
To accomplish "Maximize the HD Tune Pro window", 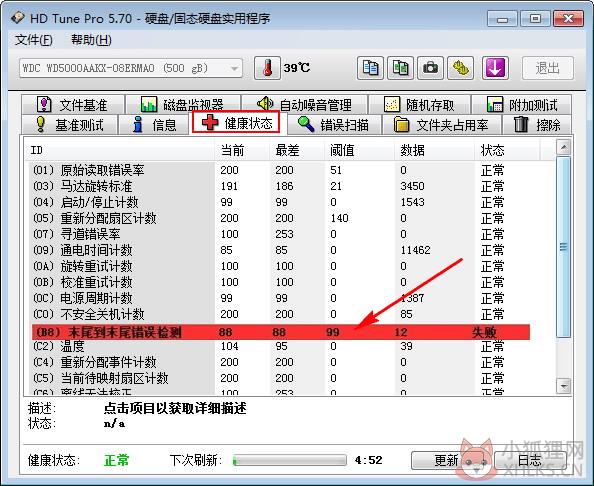I will coord(535,19).
